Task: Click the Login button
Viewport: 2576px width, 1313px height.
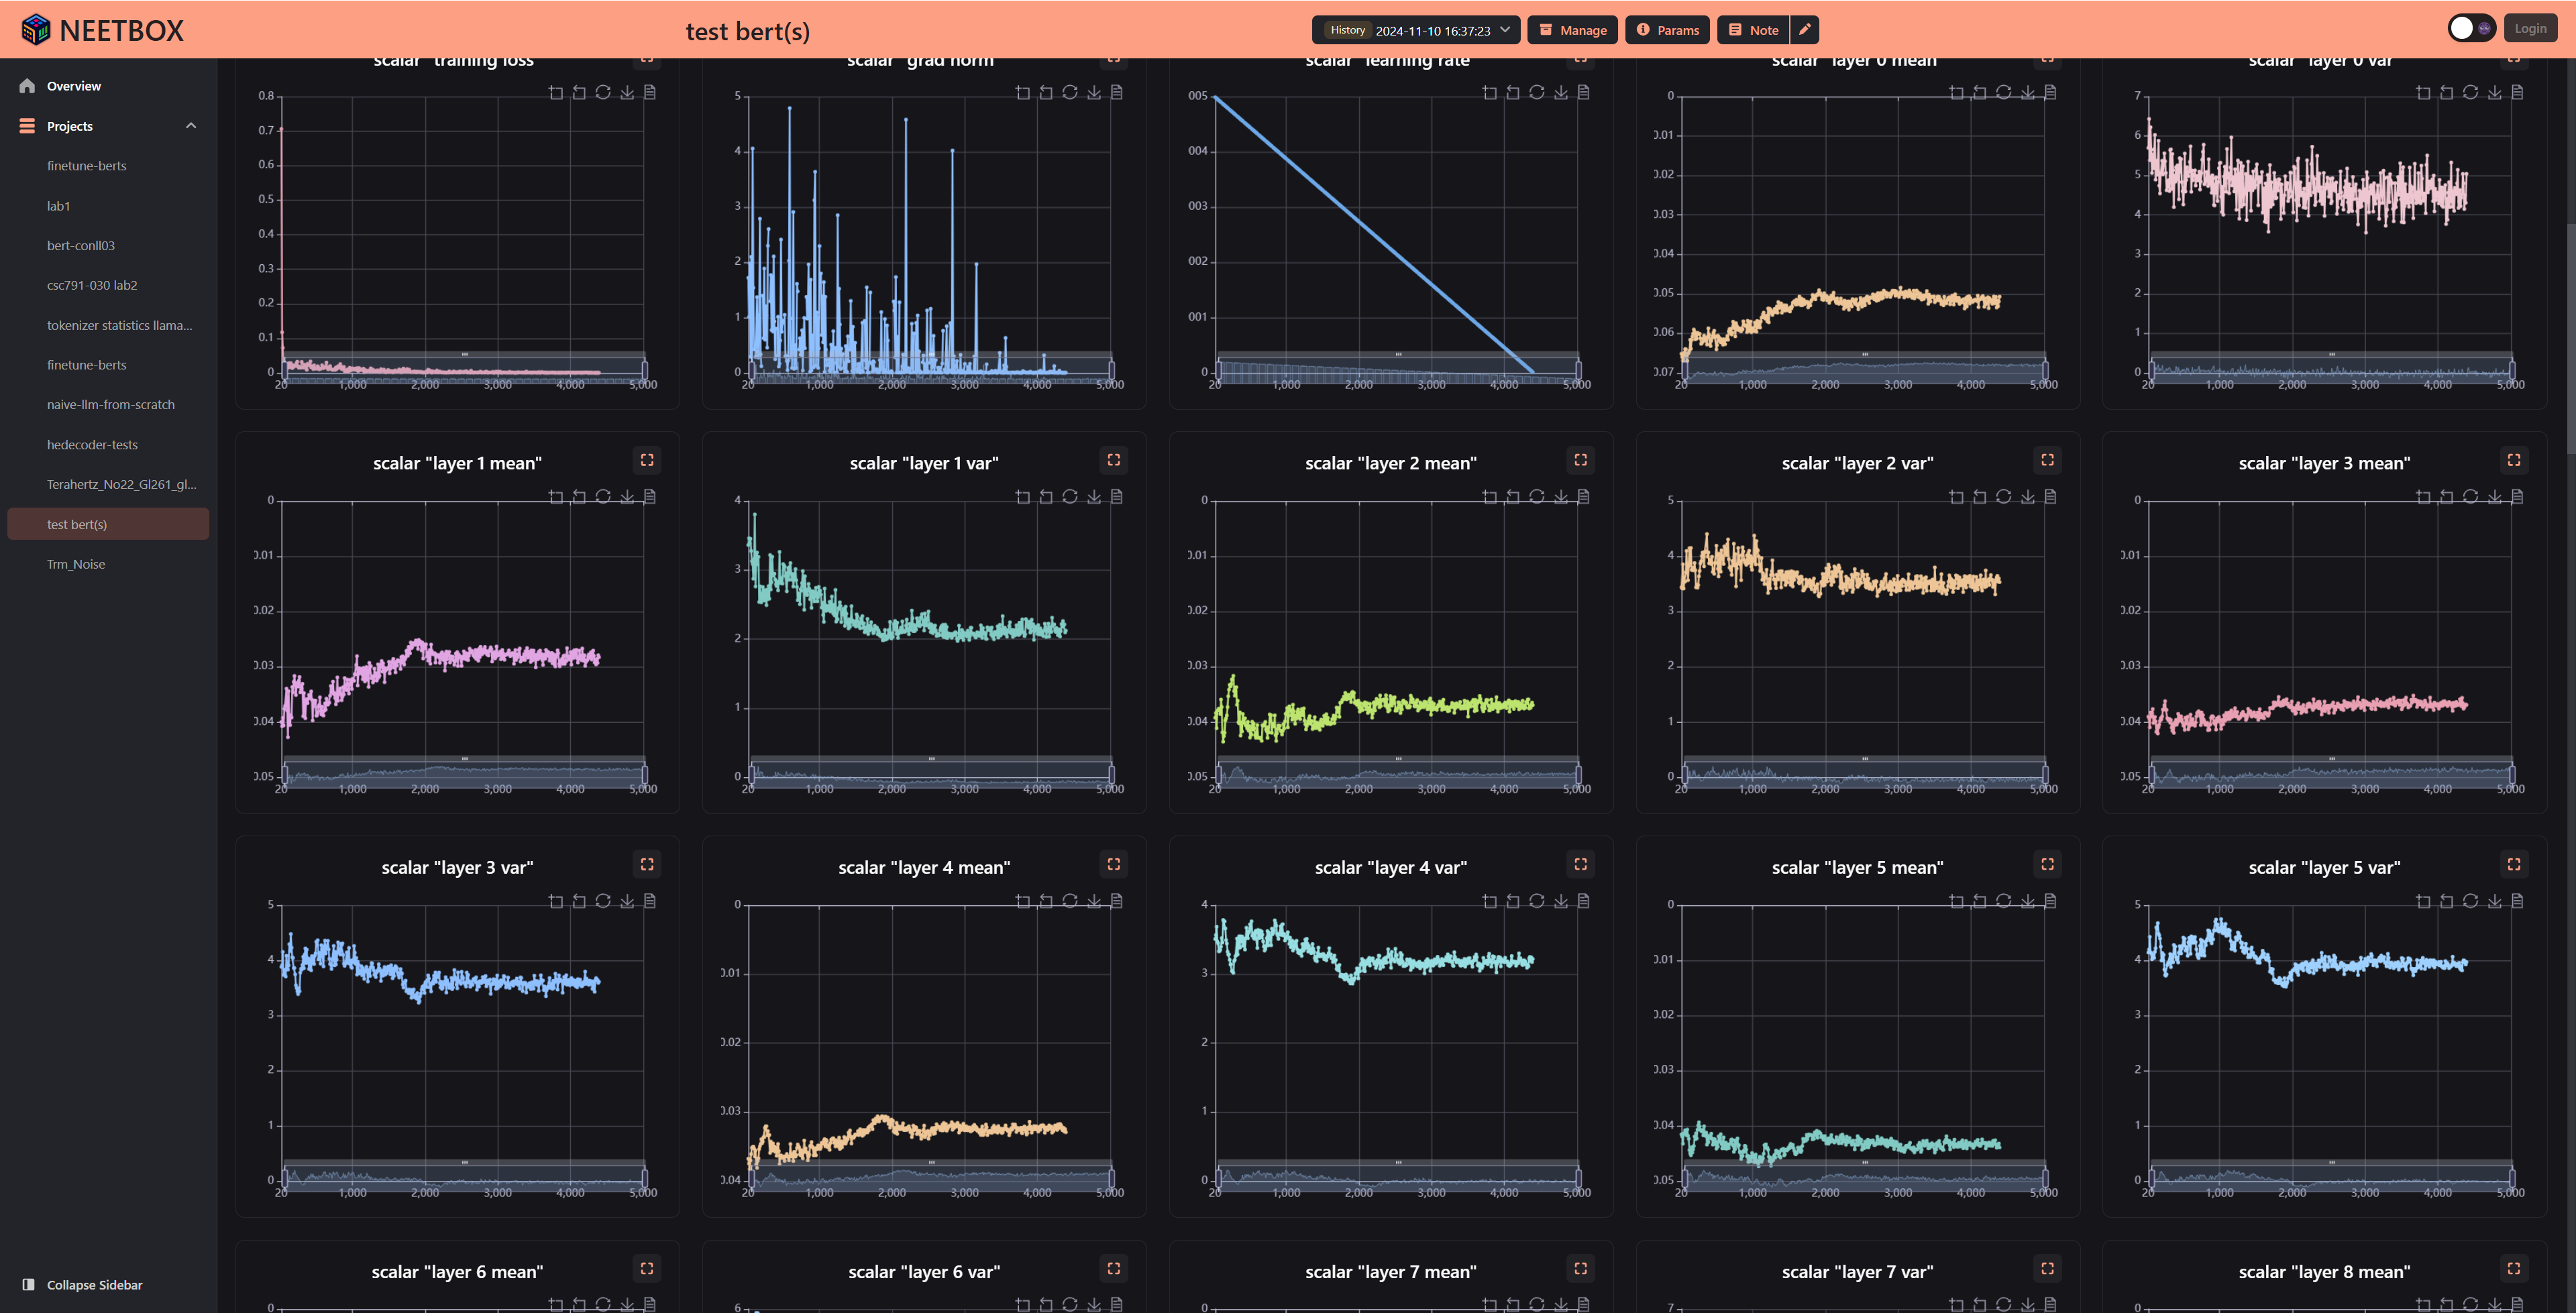Action: click(2530, 29)
